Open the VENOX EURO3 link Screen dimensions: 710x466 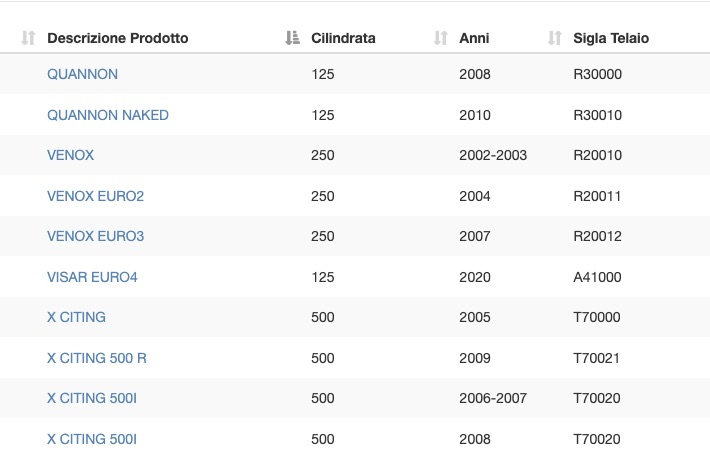coord(96,236)
